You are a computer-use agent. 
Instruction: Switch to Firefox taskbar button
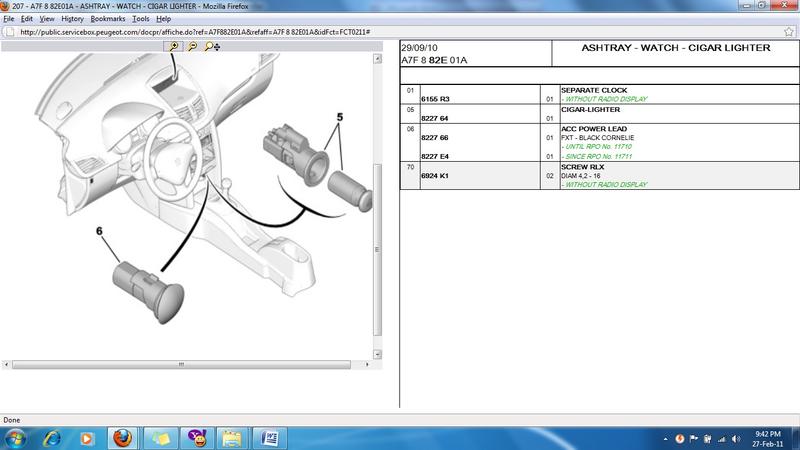122,438
